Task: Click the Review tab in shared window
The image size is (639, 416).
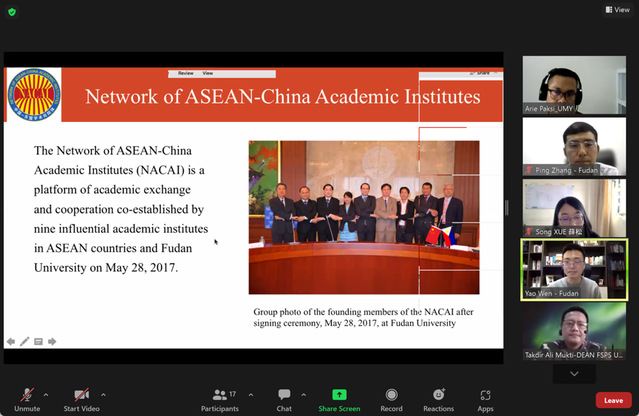Action: (x=185, y=73)
